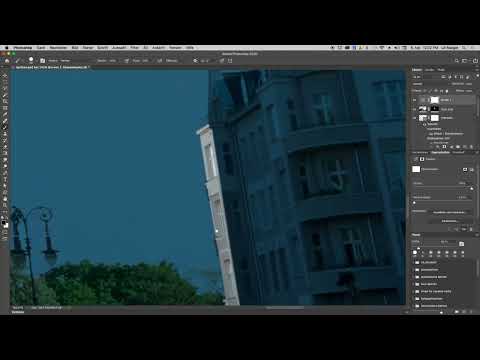Select the Eraser tool

pyautogui.click(x=5, y=147)
